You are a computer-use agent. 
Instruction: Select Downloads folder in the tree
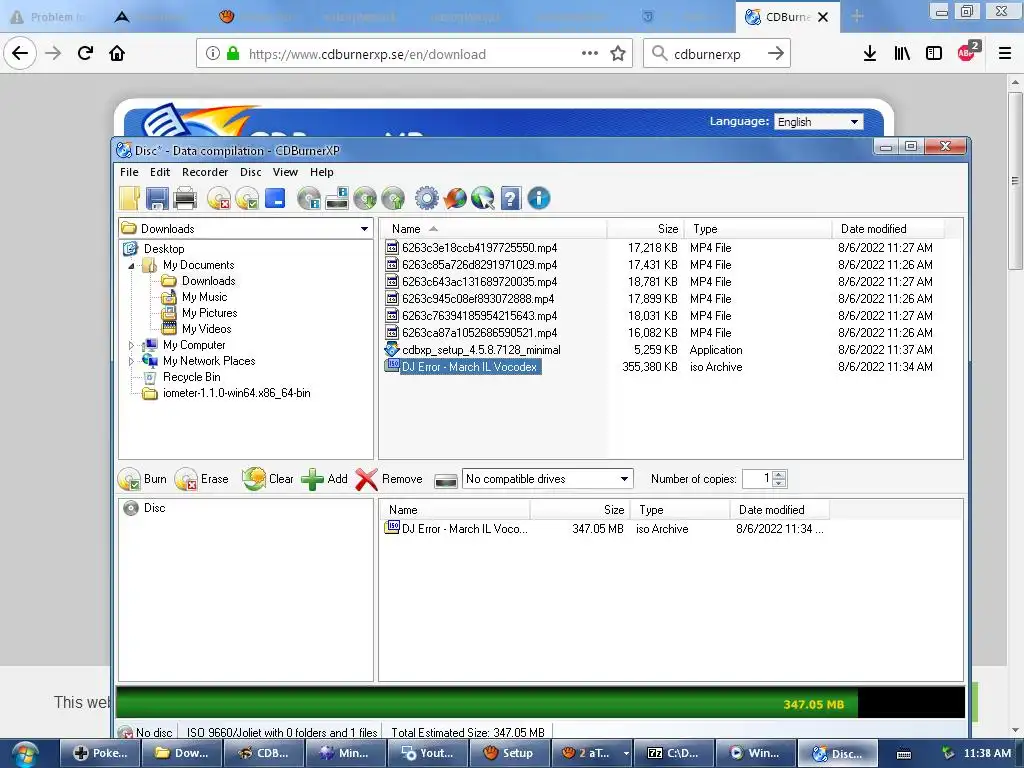[x=208, y=281]
